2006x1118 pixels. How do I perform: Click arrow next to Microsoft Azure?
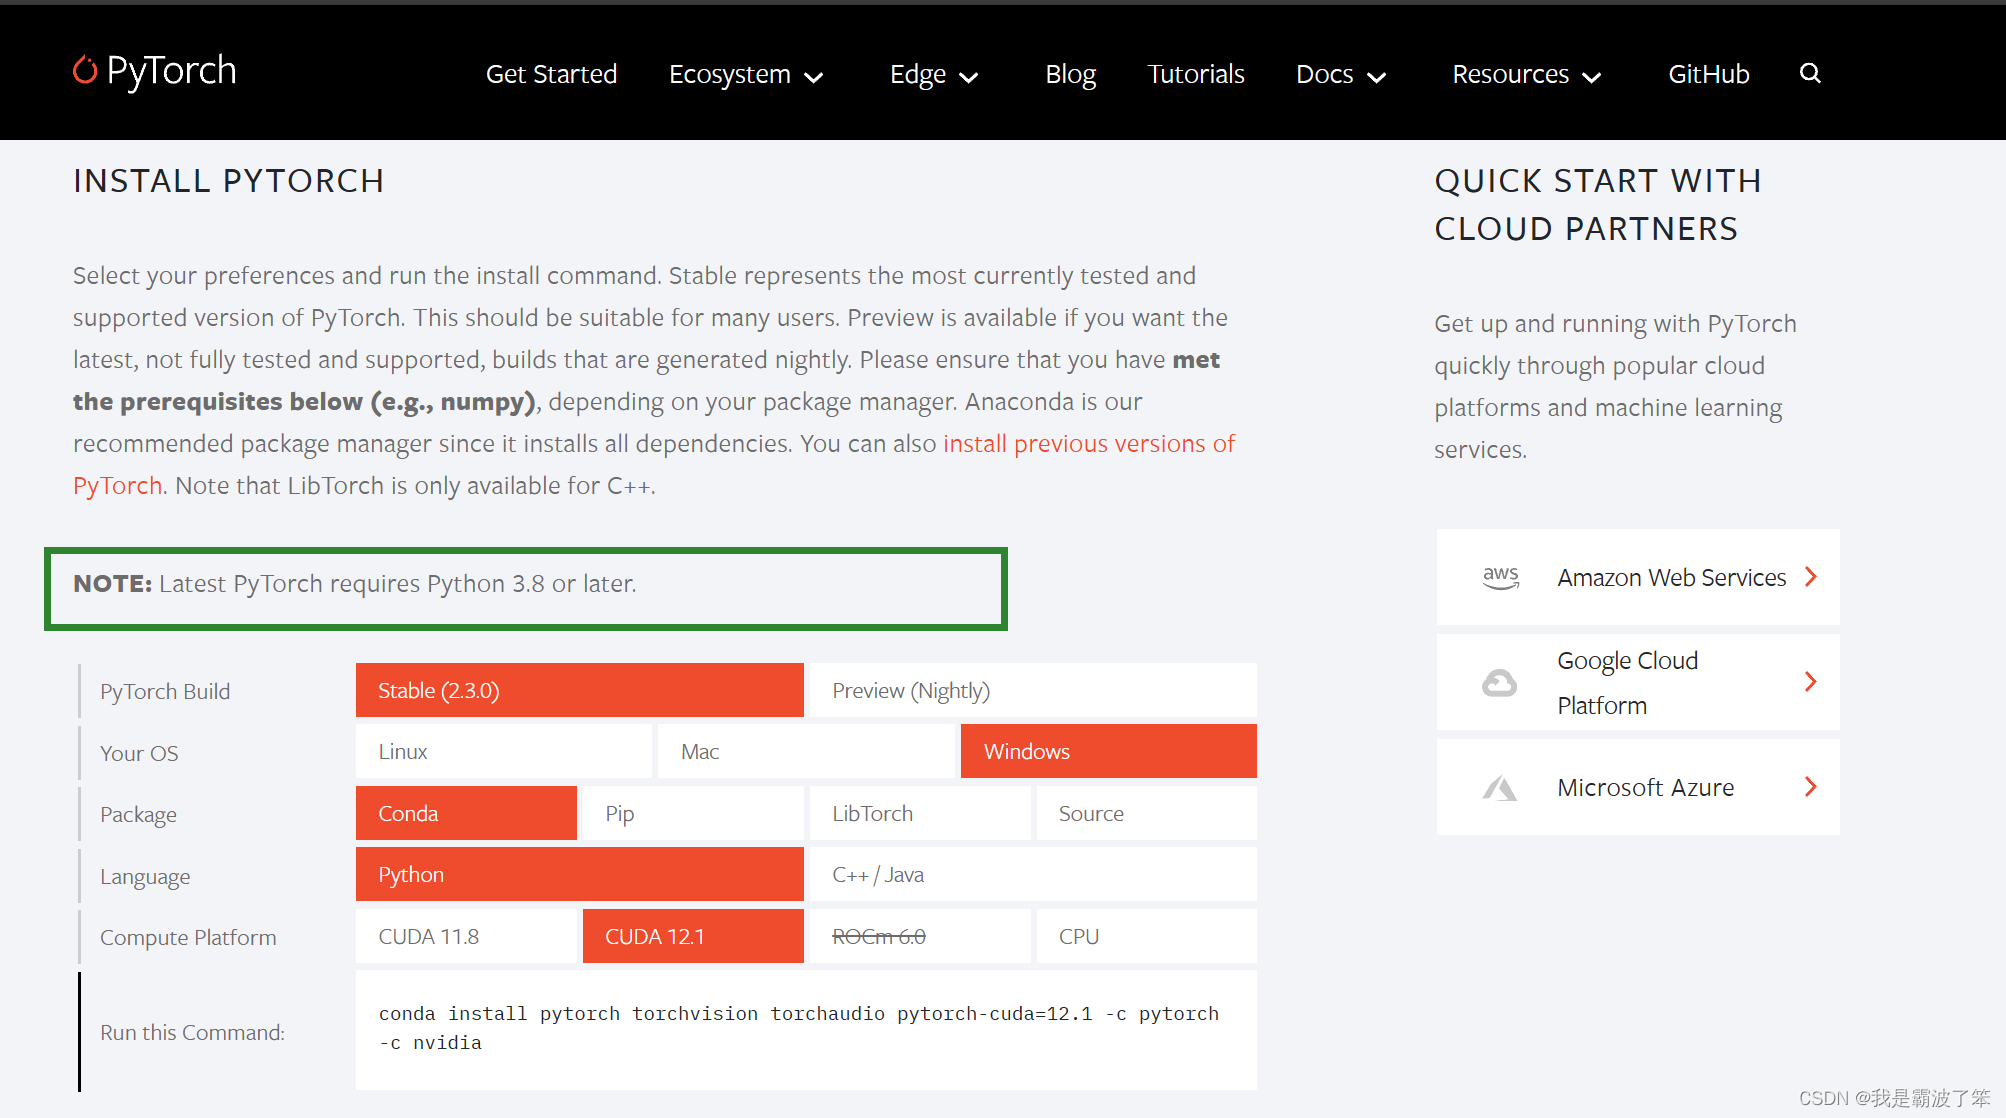(x=1810, y=787)
